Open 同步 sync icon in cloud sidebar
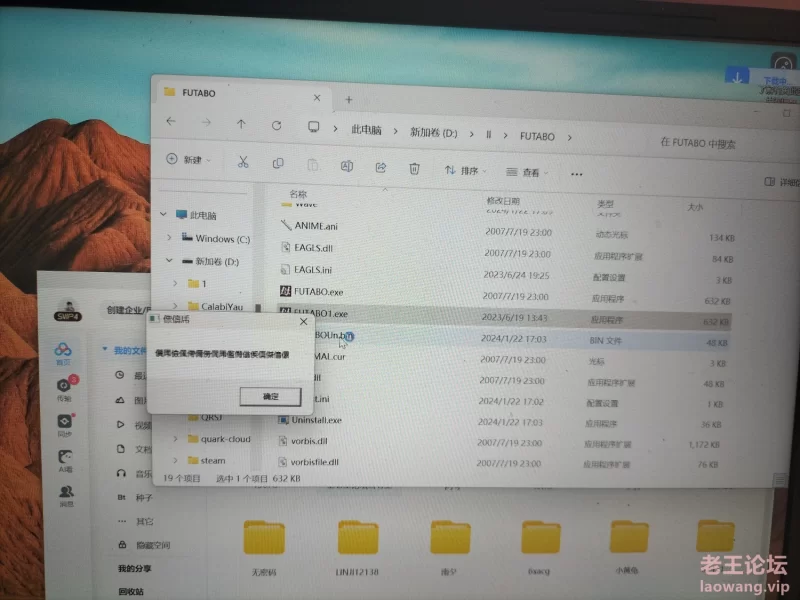Viewport: 800px width, 600px height. [x=65, y=425]
